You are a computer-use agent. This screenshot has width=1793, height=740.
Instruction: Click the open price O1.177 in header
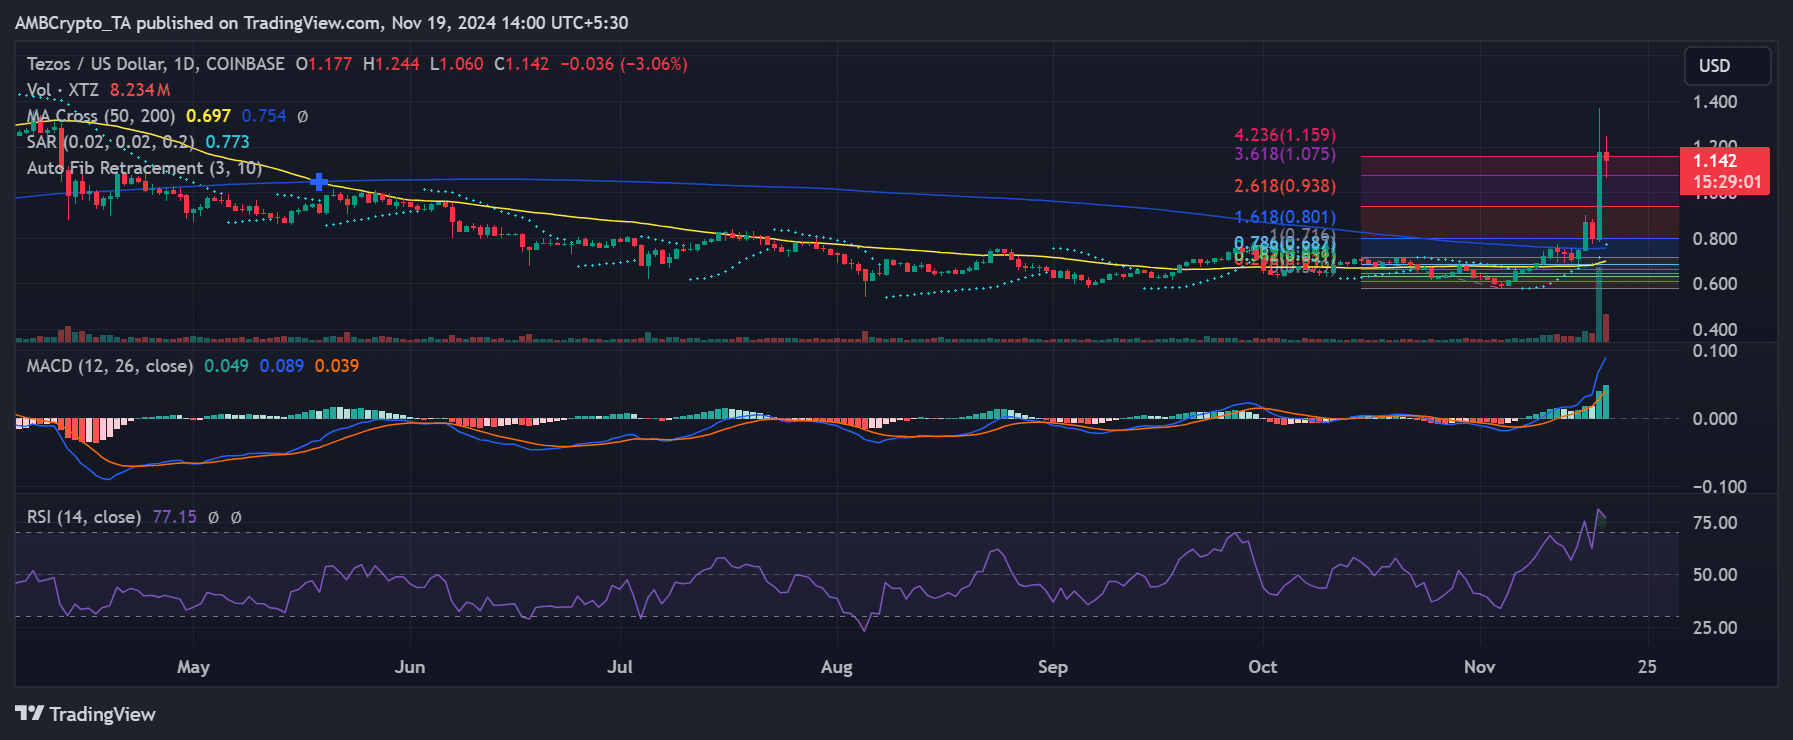tap(324, 64)
